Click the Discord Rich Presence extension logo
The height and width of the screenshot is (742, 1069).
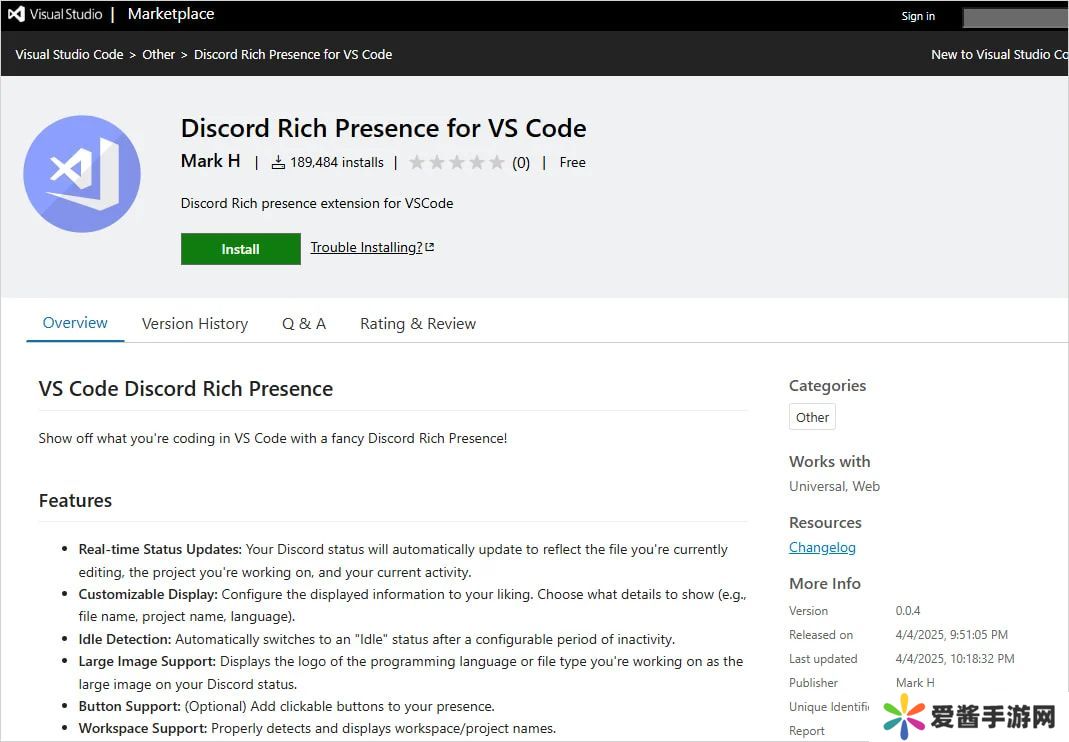82,174
